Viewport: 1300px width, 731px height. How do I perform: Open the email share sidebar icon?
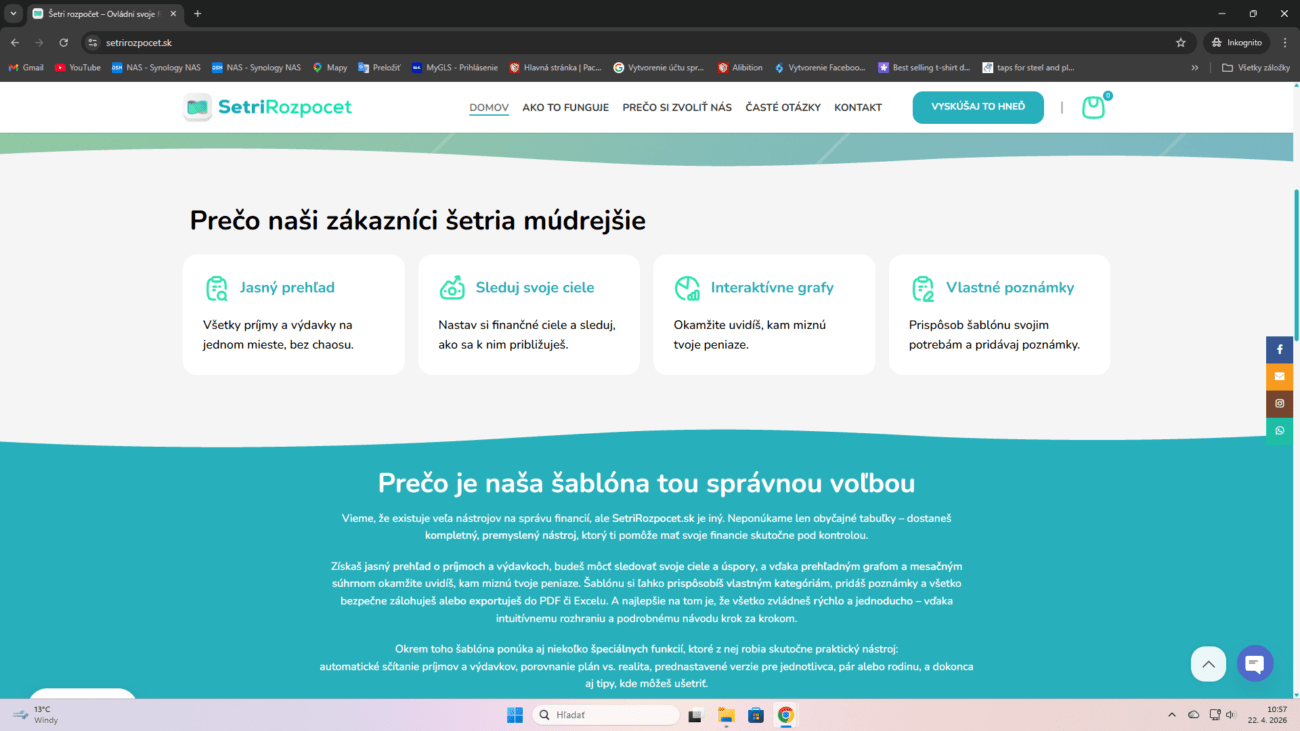(1279, 376)
